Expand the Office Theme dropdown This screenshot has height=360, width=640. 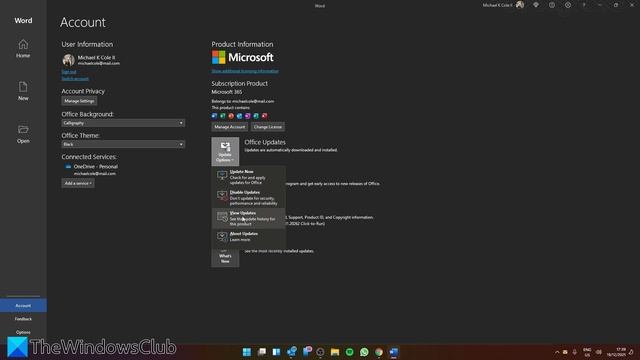123,144
